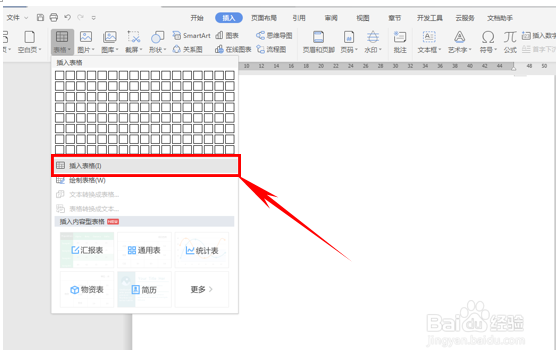Click the 图表 chart button

(227, 35)
